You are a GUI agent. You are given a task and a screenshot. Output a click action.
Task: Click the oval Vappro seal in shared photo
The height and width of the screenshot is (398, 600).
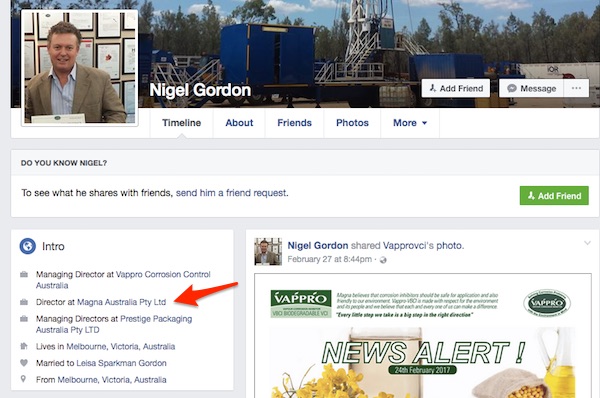547,303
